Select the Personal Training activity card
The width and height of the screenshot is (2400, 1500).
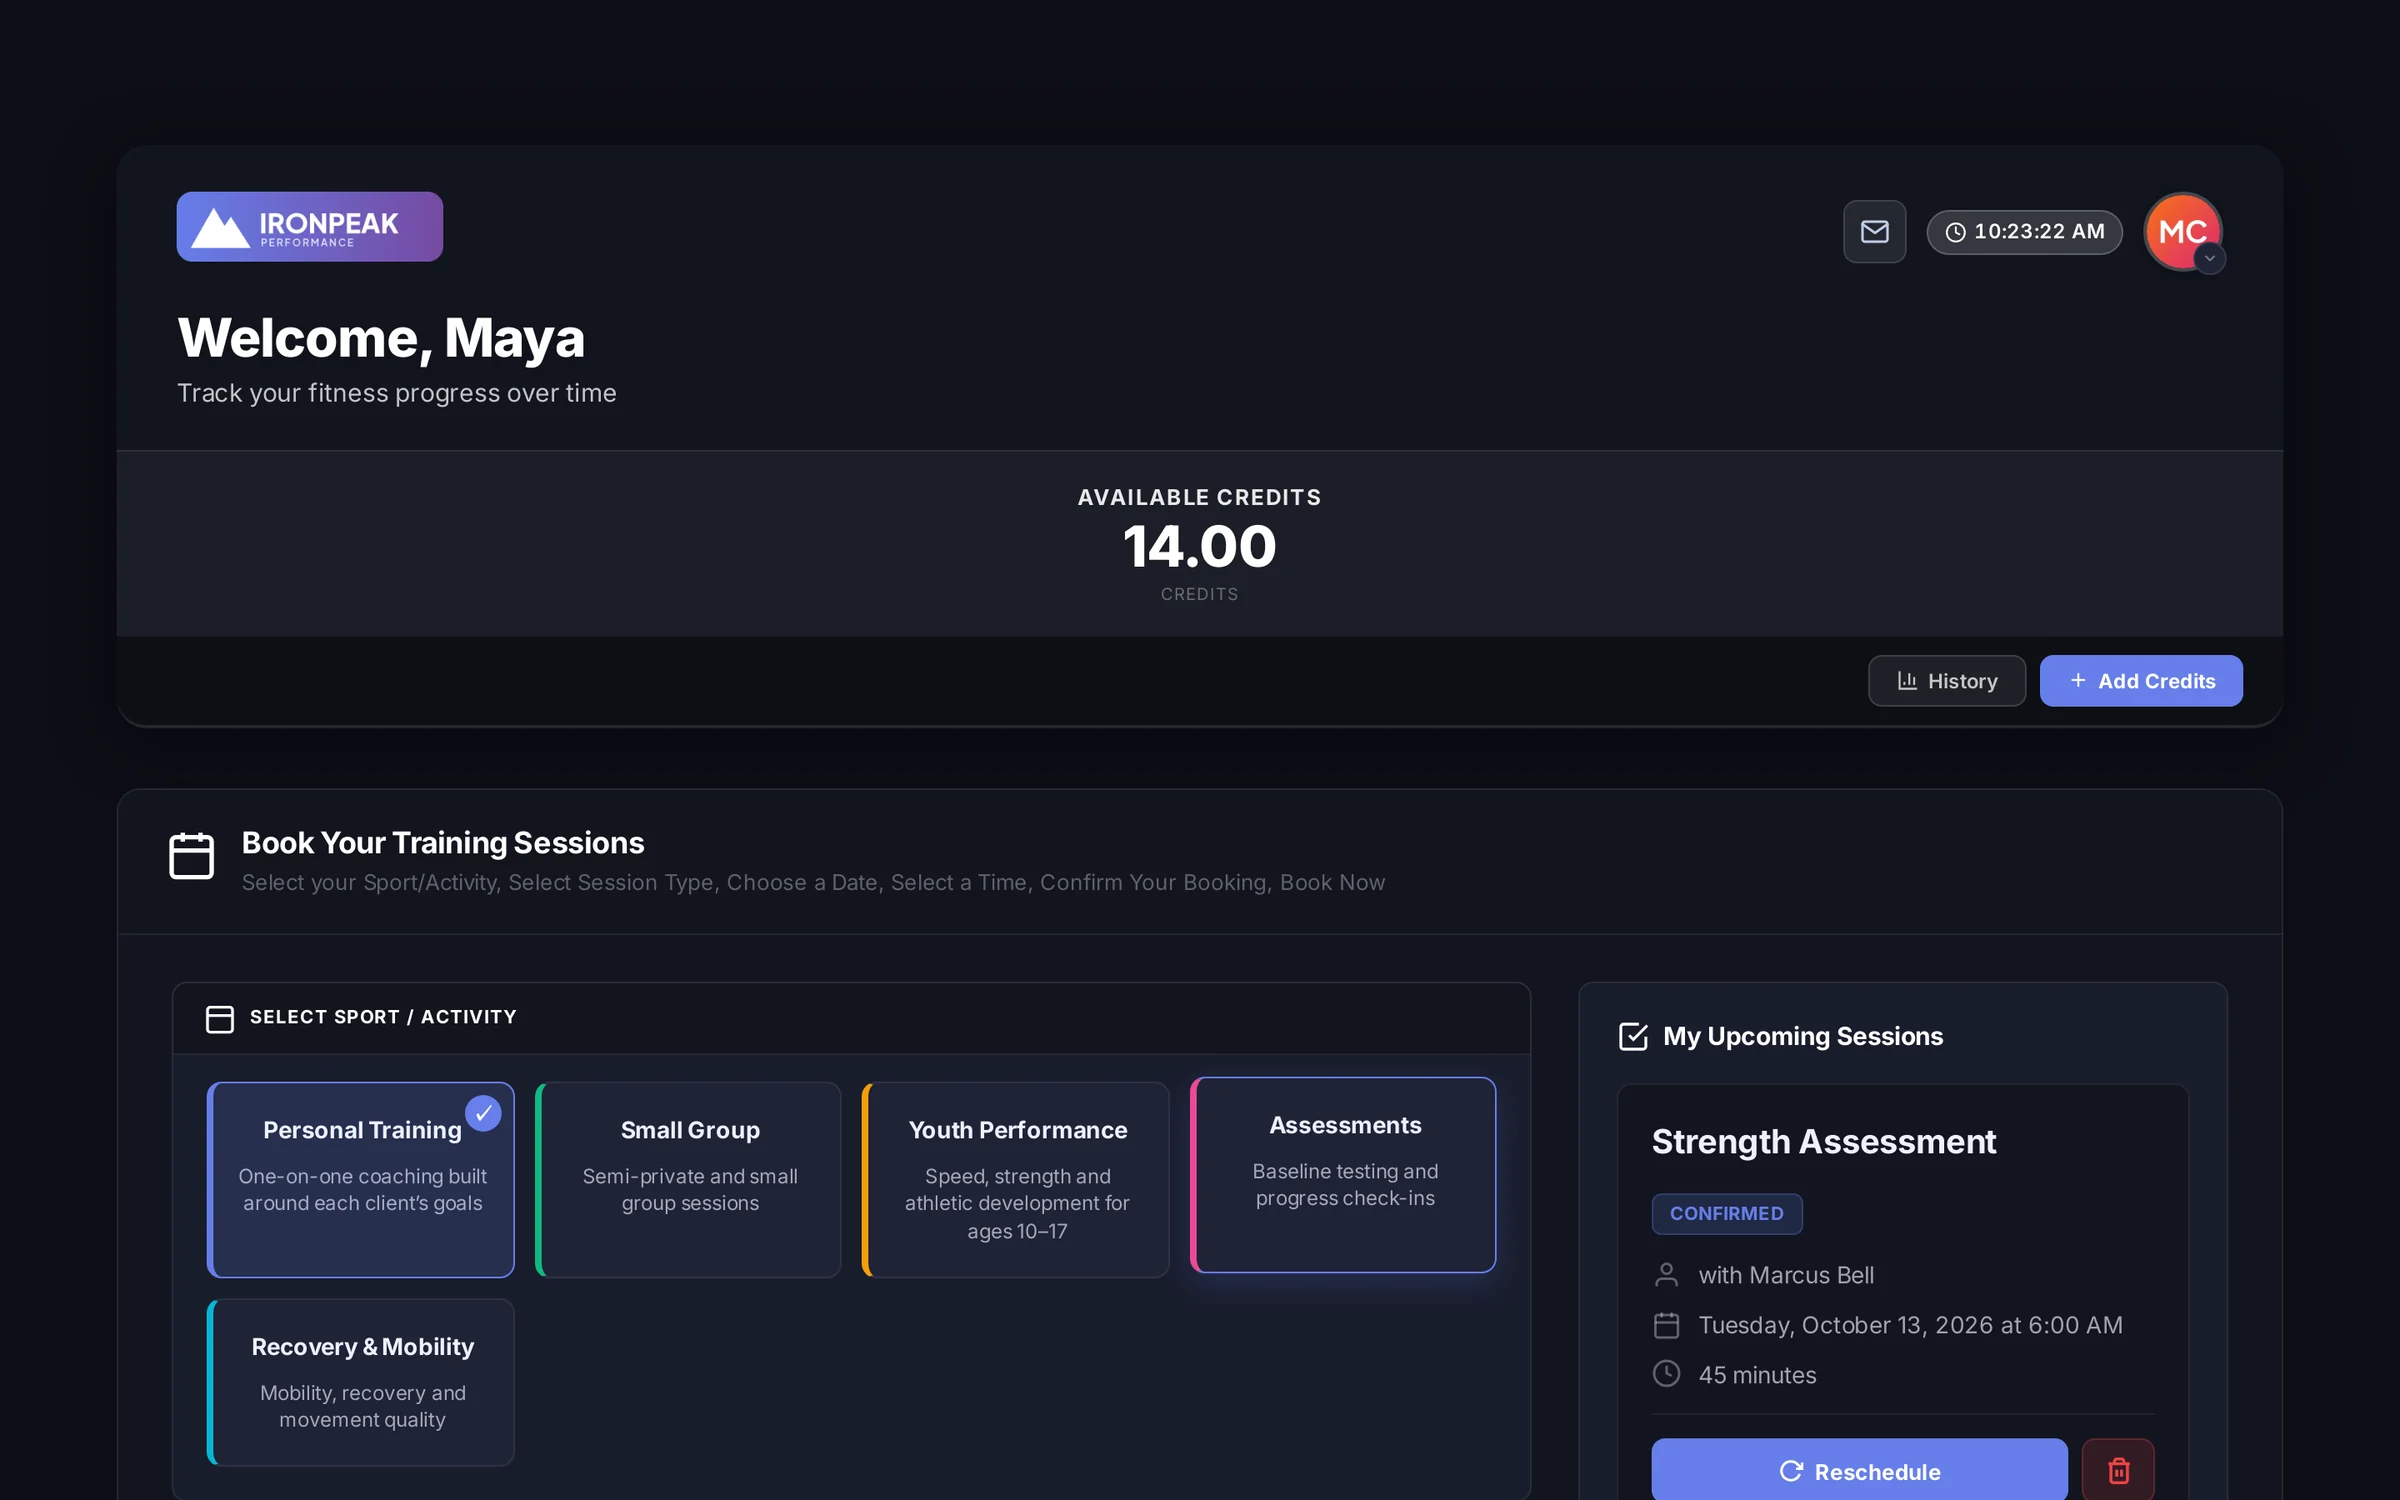(361, 1180)
